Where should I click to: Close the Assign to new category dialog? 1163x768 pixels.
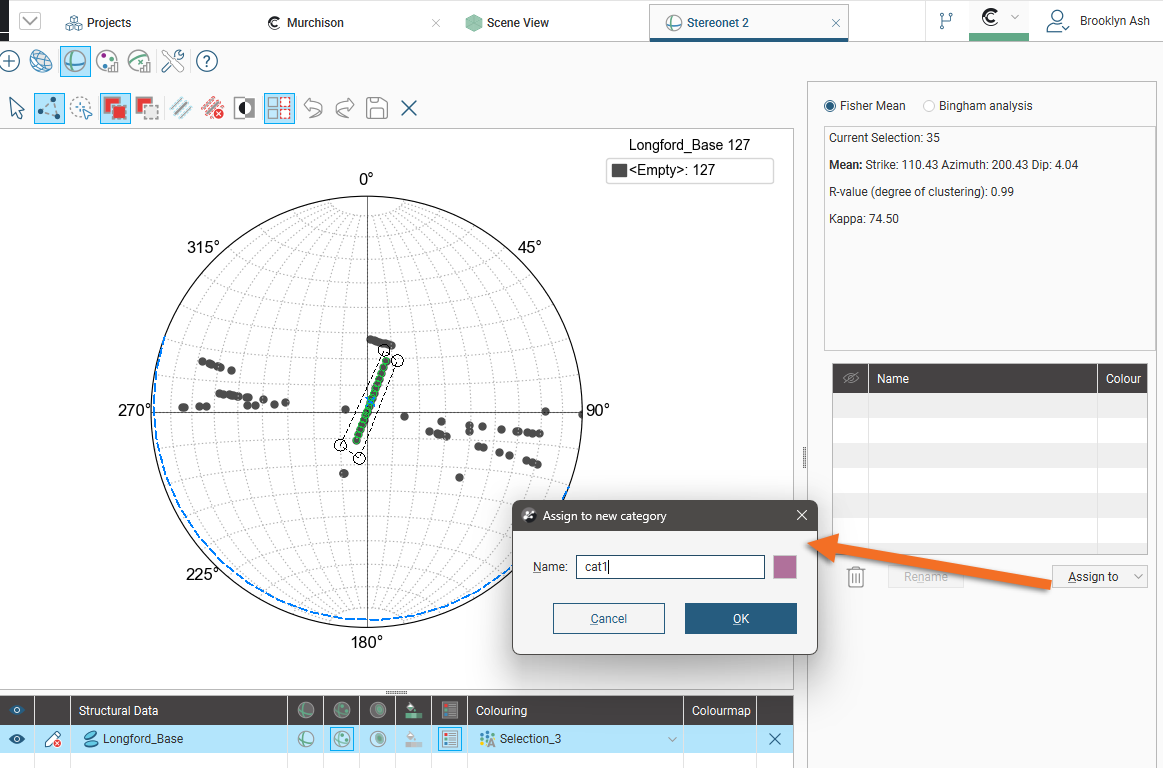[802, 516]
